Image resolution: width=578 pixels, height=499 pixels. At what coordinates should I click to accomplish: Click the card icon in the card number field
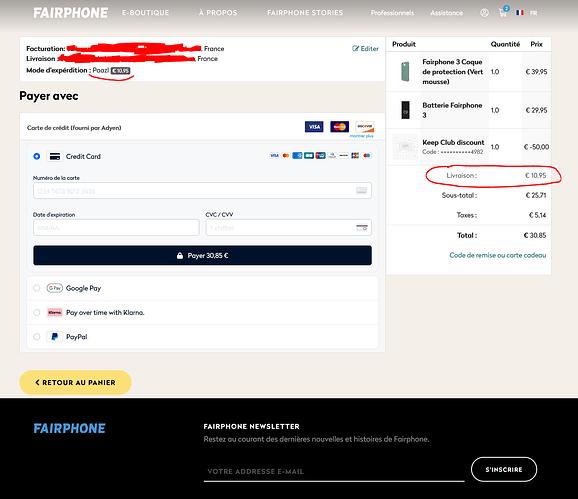[x=361, y=191]
